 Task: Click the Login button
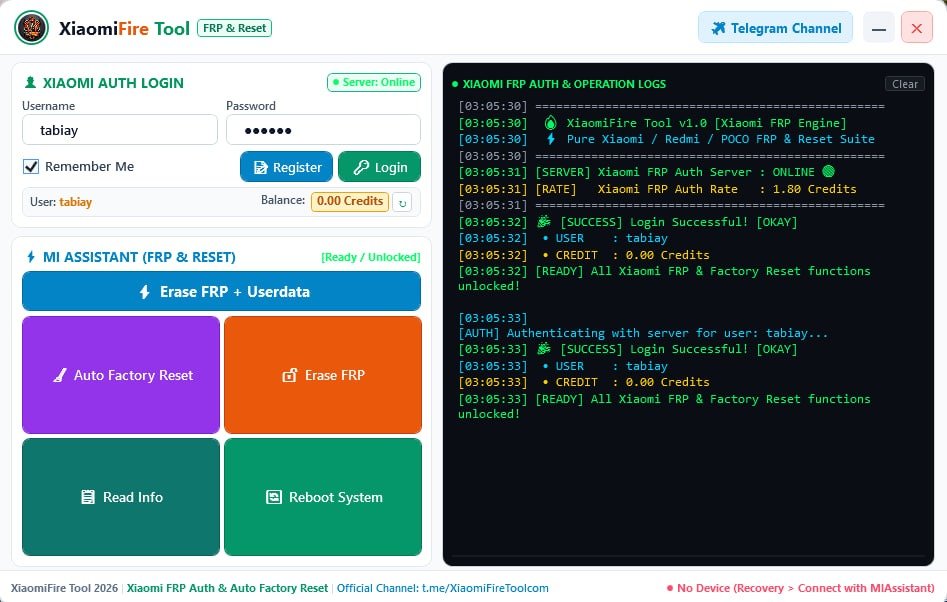point(379,167)
